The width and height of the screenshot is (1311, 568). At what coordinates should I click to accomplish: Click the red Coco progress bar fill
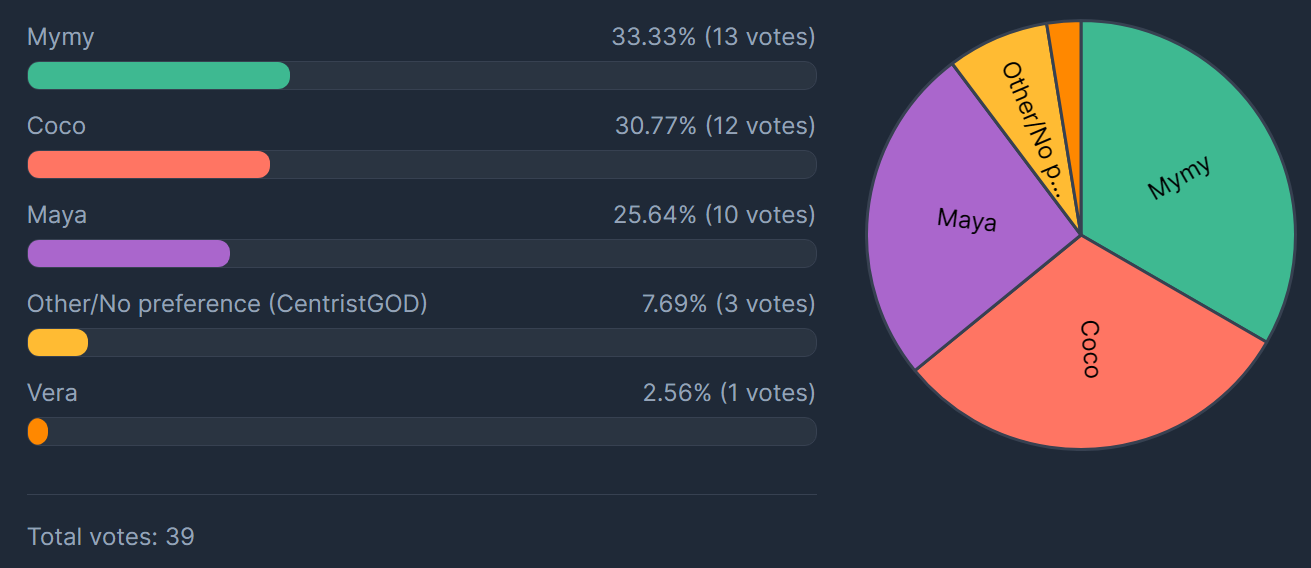(148, 165)
